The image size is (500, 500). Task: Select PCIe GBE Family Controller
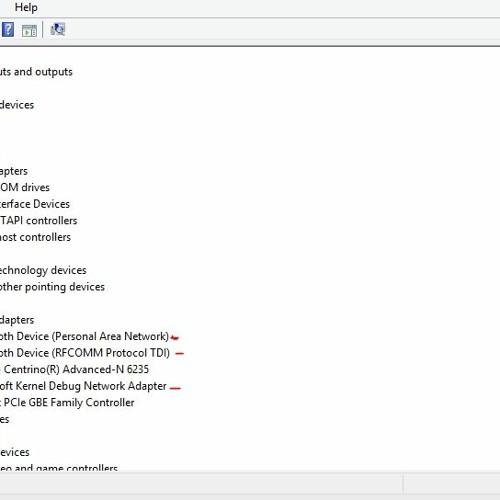[x=67, y=403]
